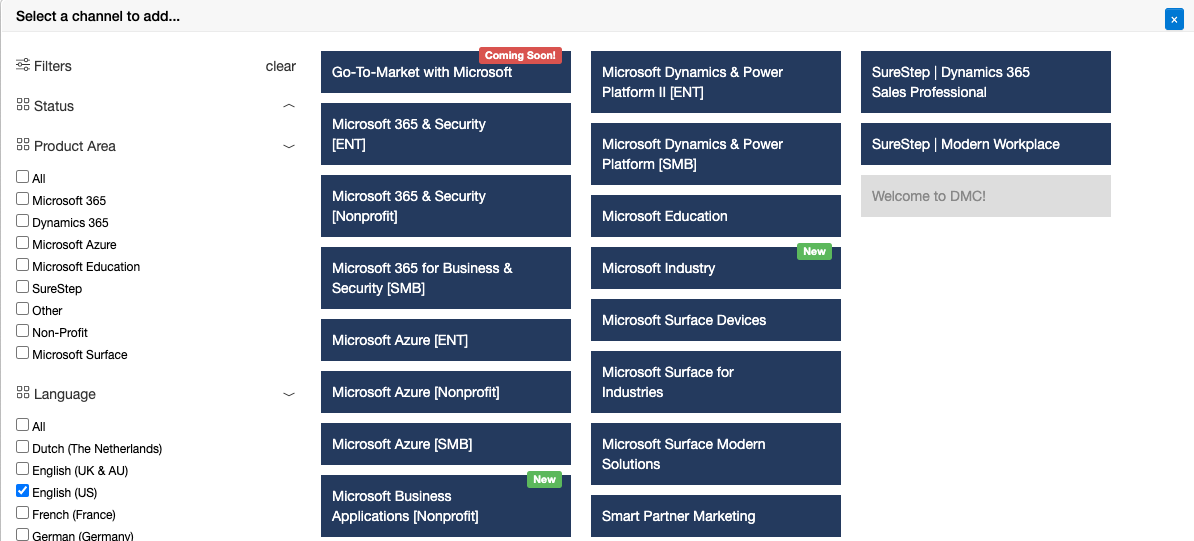This screenshot has width=1194, height=541.
Task: Click the Language section grid icon
Action: point(23,393)
